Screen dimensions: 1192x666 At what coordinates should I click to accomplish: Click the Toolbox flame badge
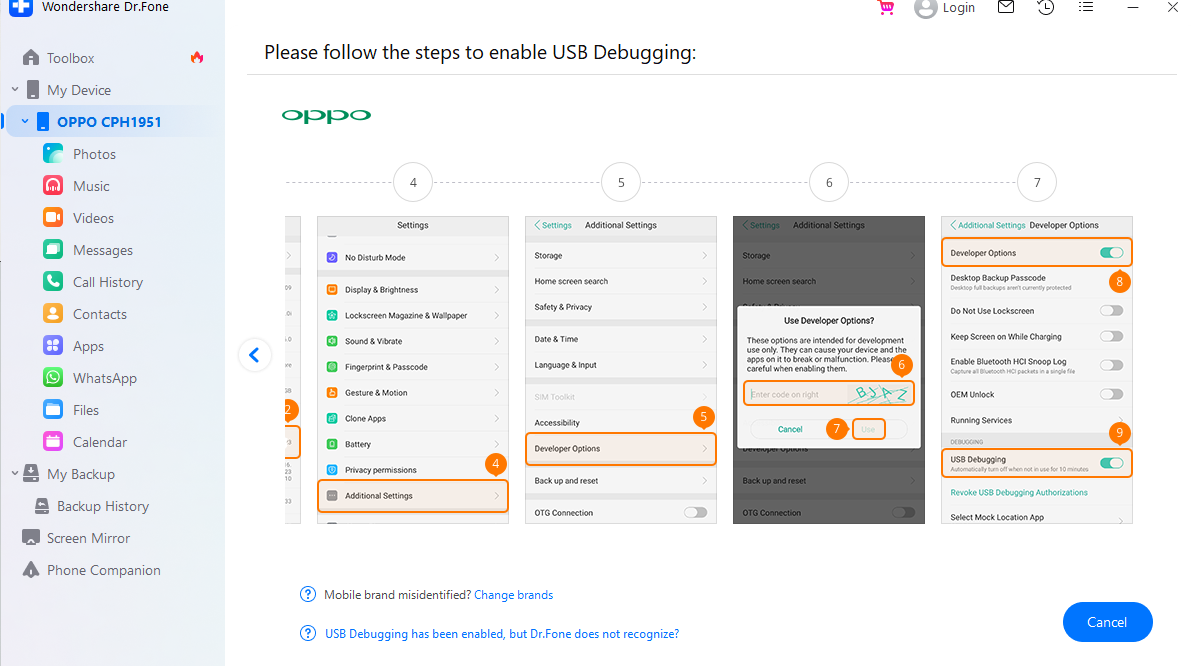[x=197, y=58]
